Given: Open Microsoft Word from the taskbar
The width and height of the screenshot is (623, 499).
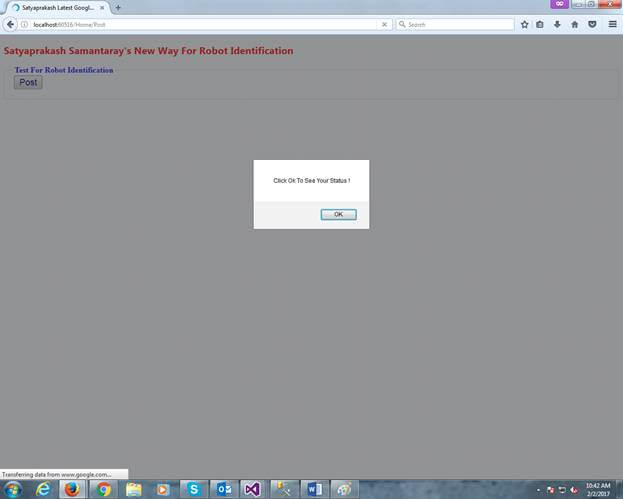Looking at the screenshot, I should click(x=315, y=489).
